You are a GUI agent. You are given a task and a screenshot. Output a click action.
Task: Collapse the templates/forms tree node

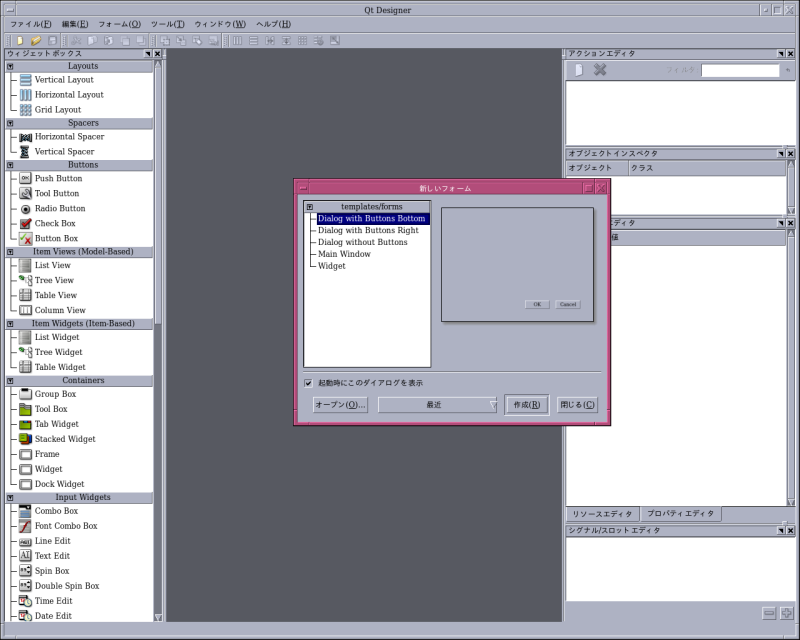(x=310, y=207)
